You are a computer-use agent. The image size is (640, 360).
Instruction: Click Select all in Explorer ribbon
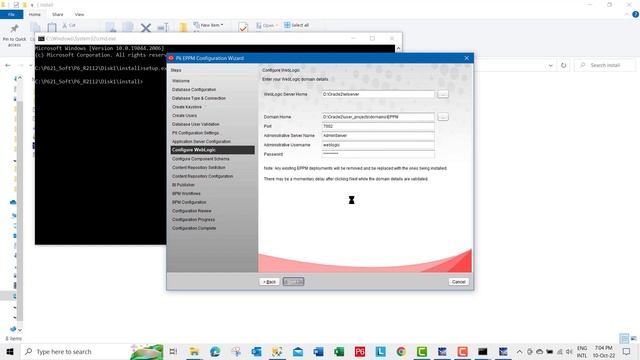pyautogui.click(x=296, y=25)
